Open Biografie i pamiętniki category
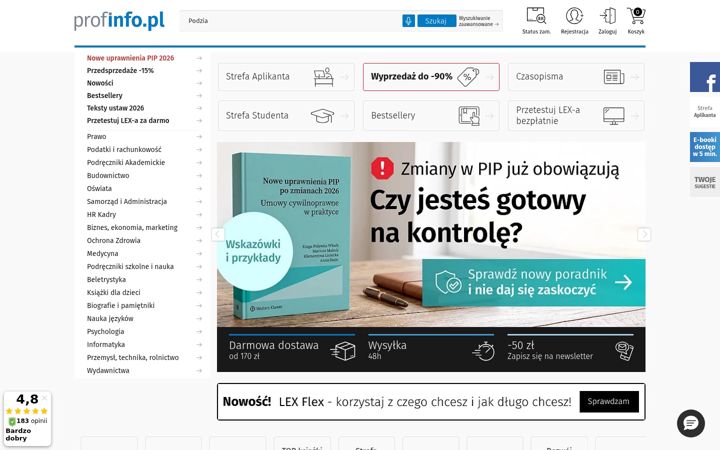 pos(121,305)
